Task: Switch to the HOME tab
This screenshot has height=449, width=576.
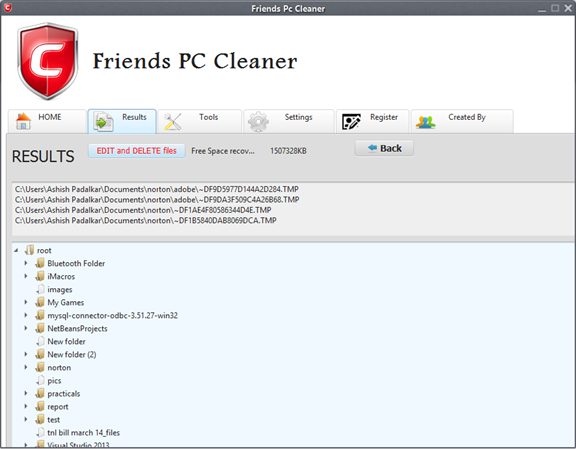Action: (x=47, y=121)
